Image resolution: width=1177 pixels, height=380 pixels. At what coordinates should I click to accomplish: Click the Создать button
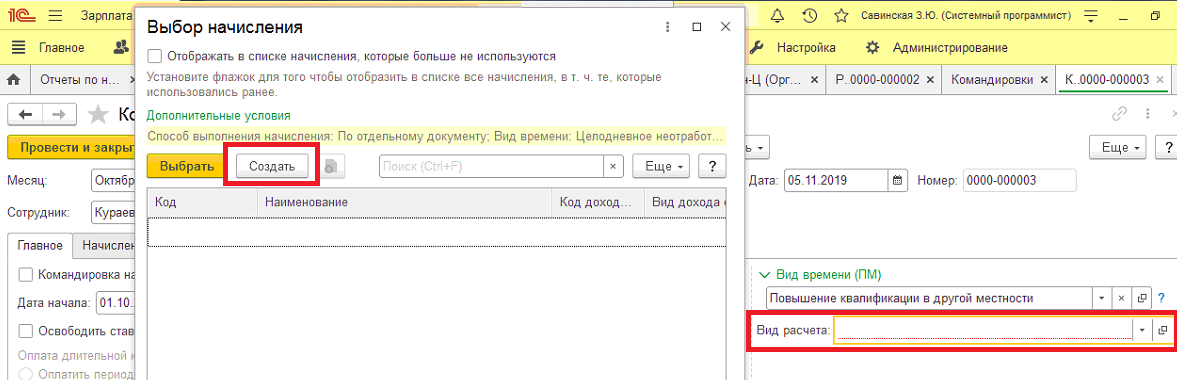[x=272, y=166]
